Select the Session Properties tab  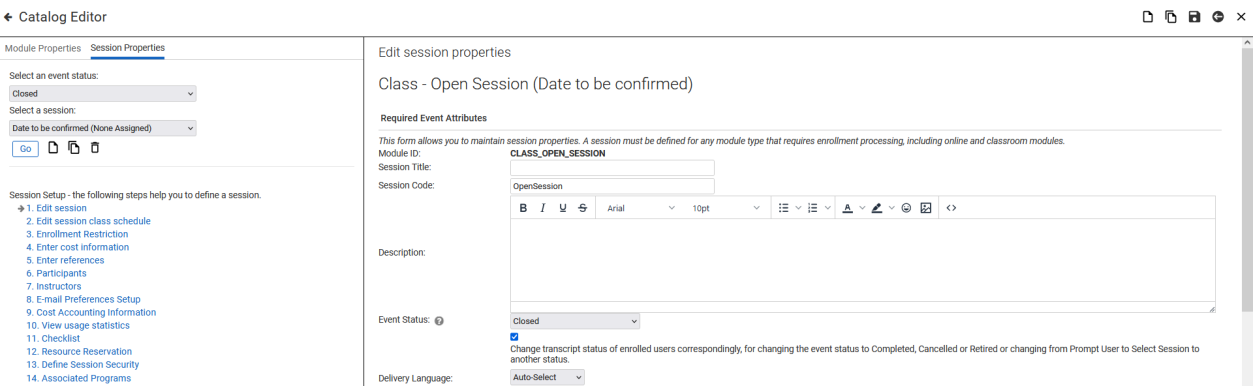tap(128, 48)
